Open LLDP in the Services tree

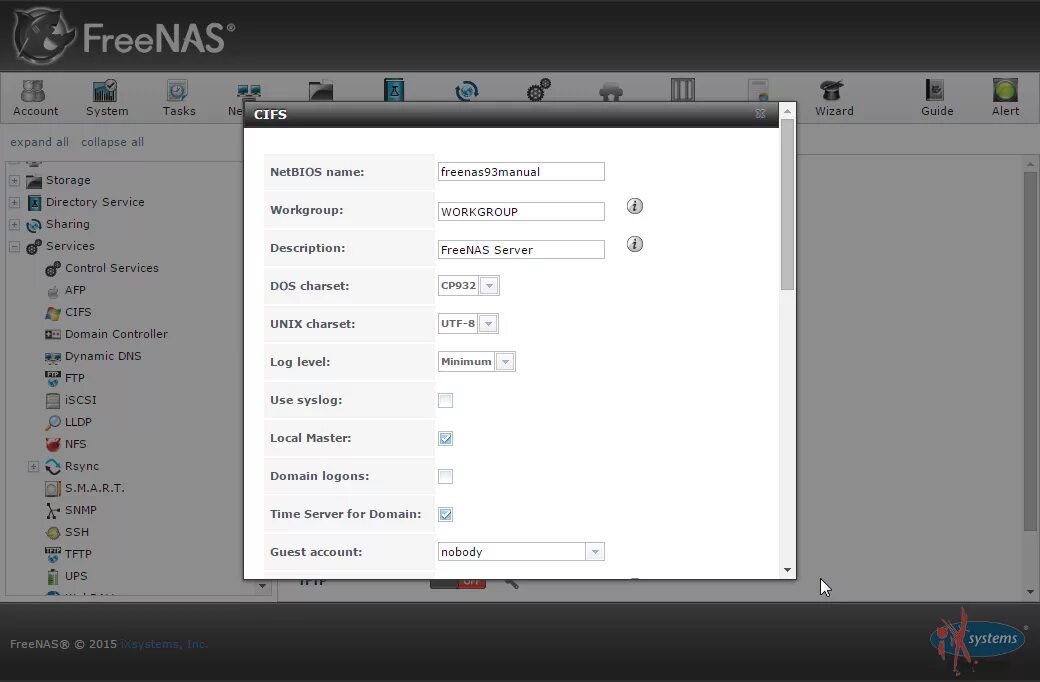[78, 422]
